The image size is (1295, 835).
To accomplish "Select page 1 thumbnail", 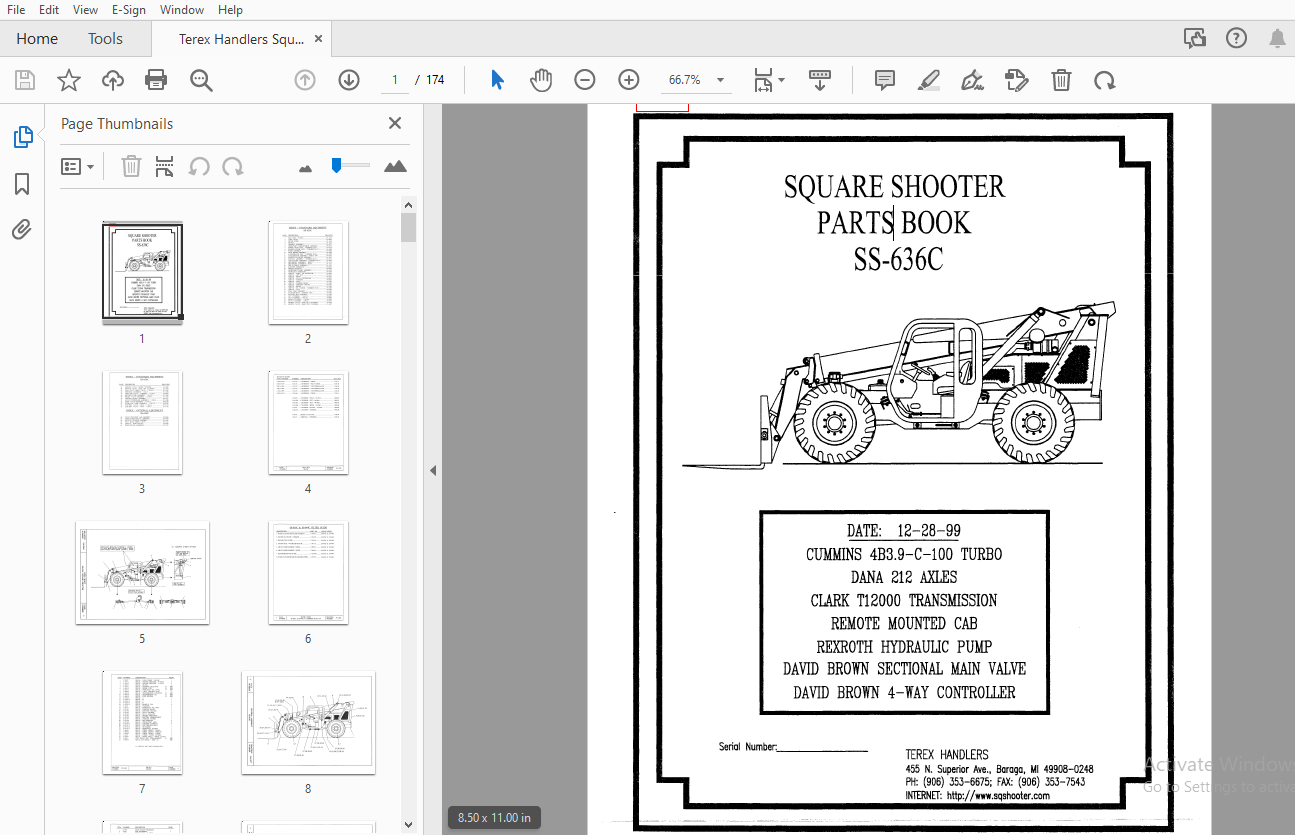I will pyautogui.click(x=142, y=273).
